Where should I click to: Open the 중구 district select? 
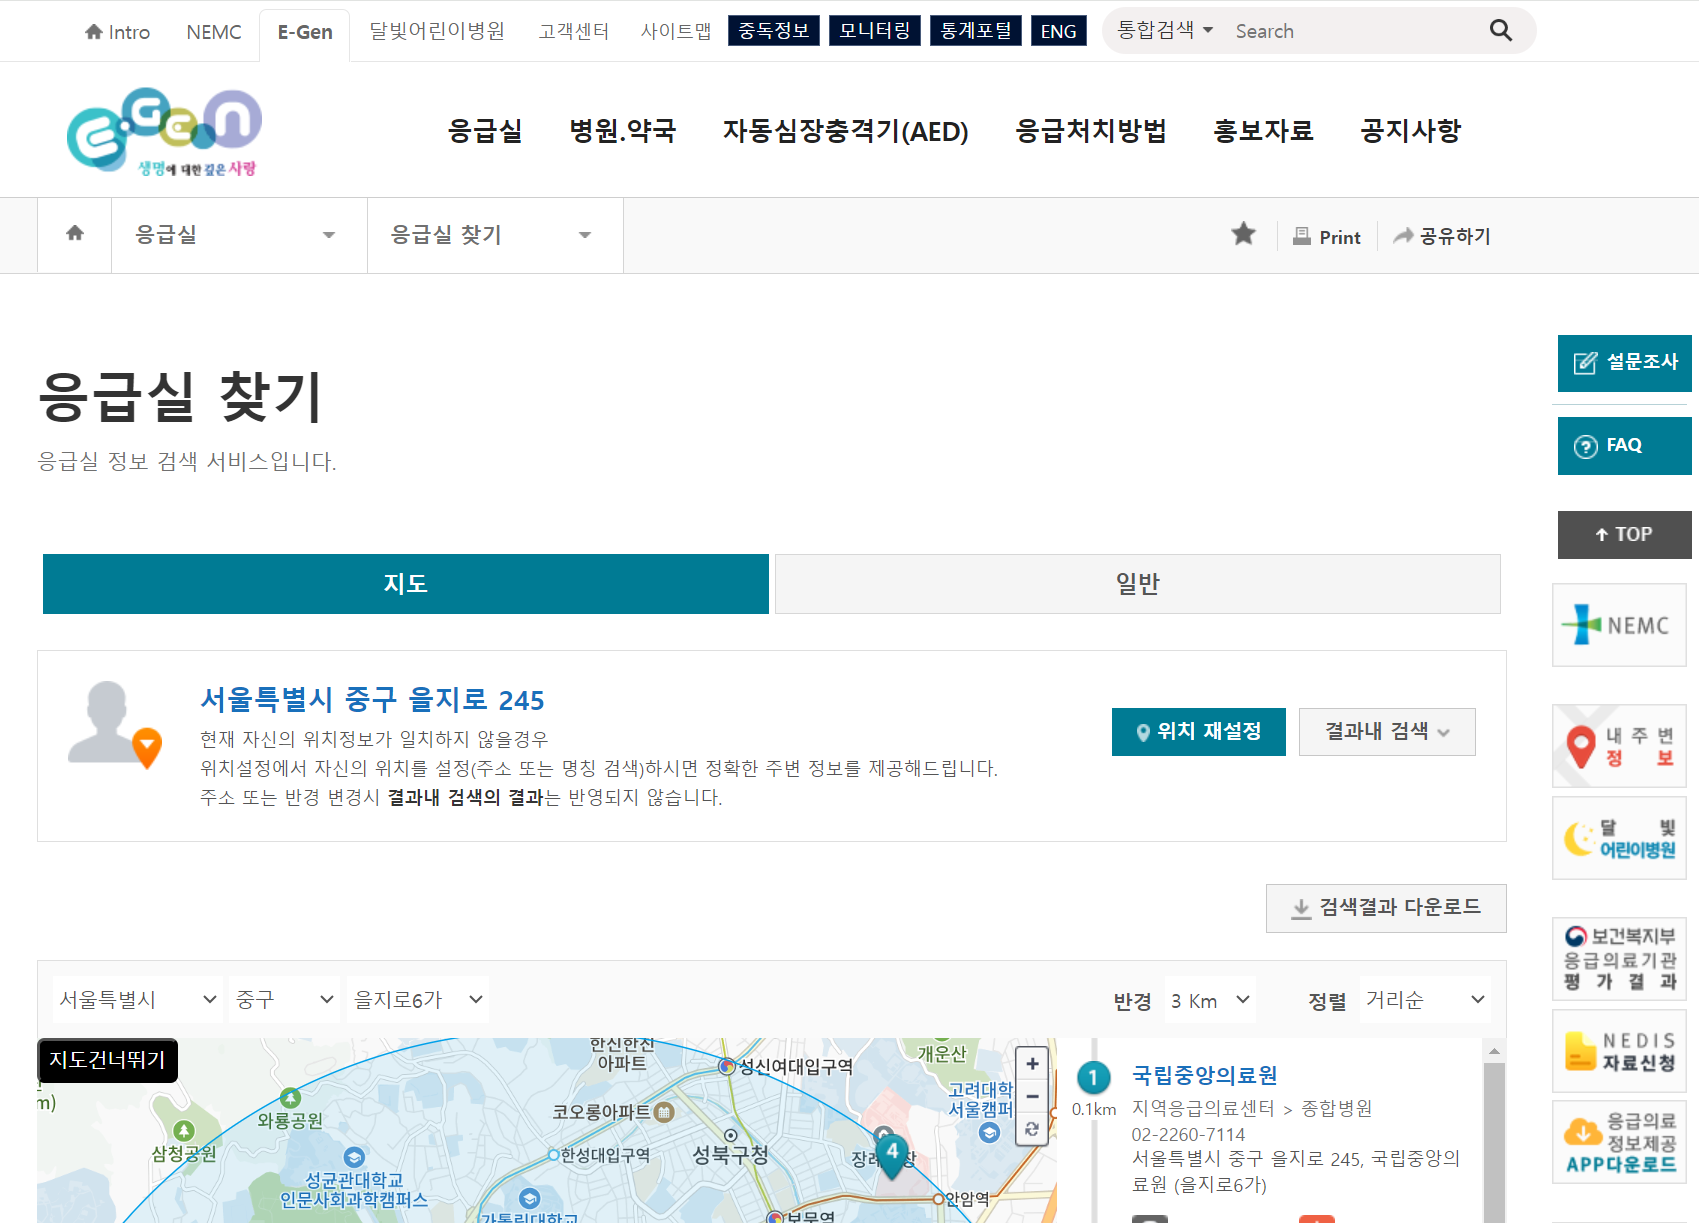coord(285,999)
